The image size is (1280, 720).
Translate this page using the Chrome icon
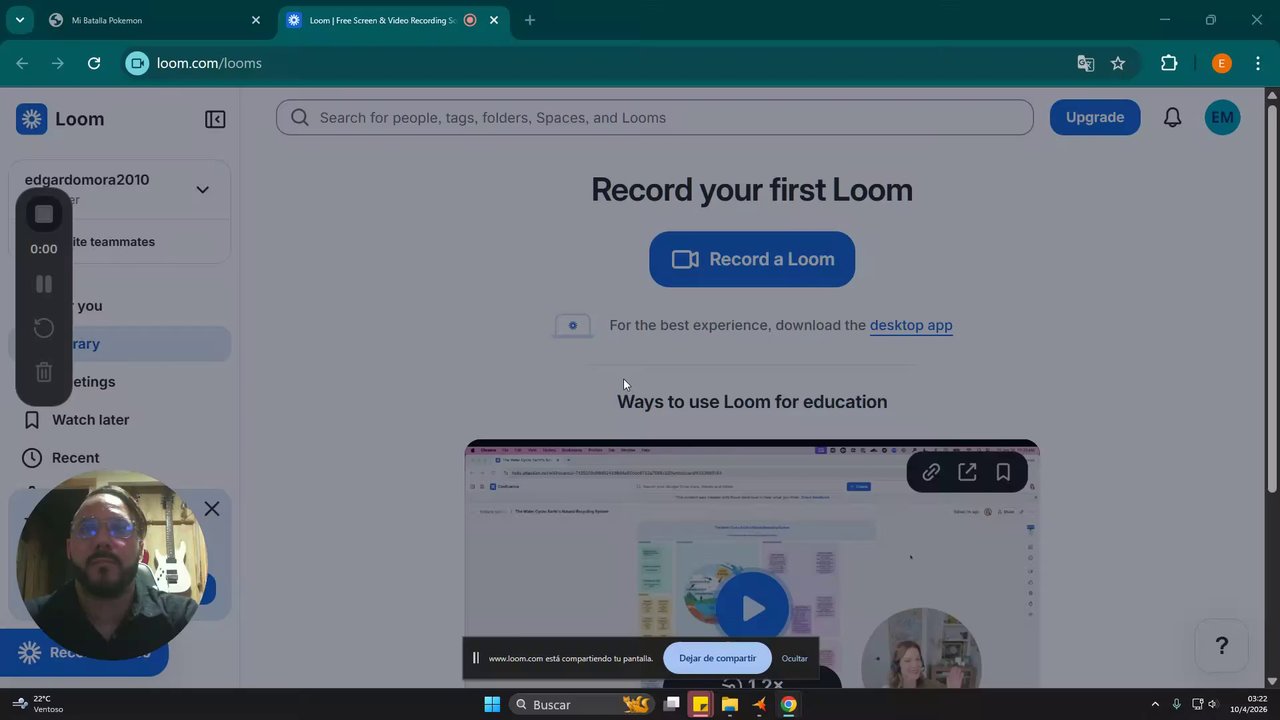coord(1085,63)
